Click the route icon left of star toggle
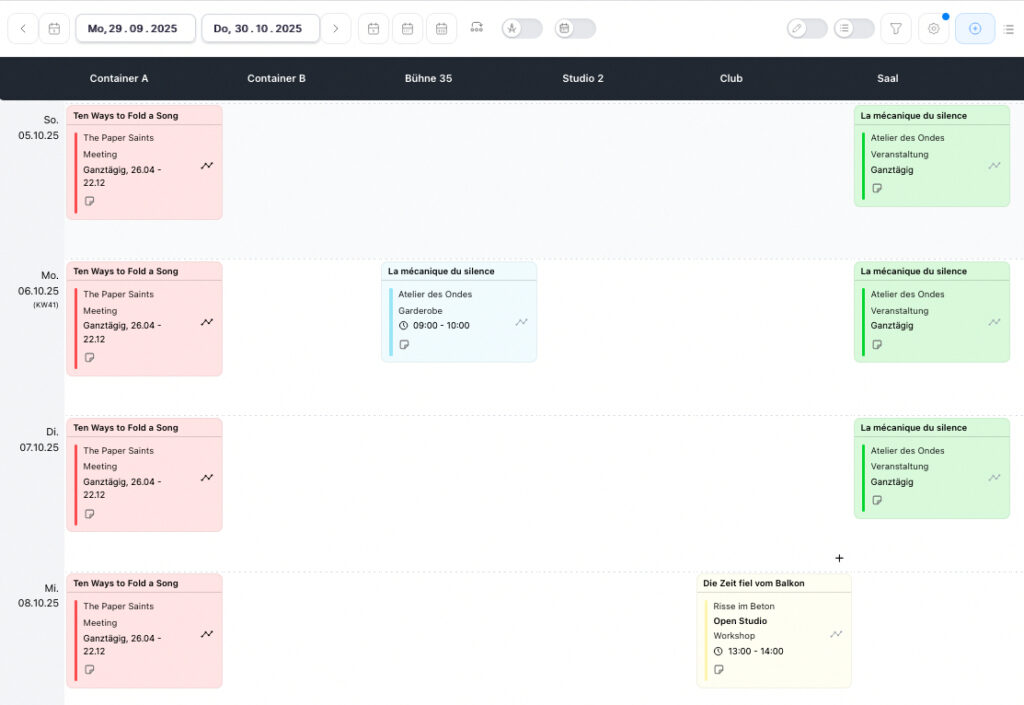Image resolution: width=1024 pixels, height=705 pixels. tap(476, 28)
